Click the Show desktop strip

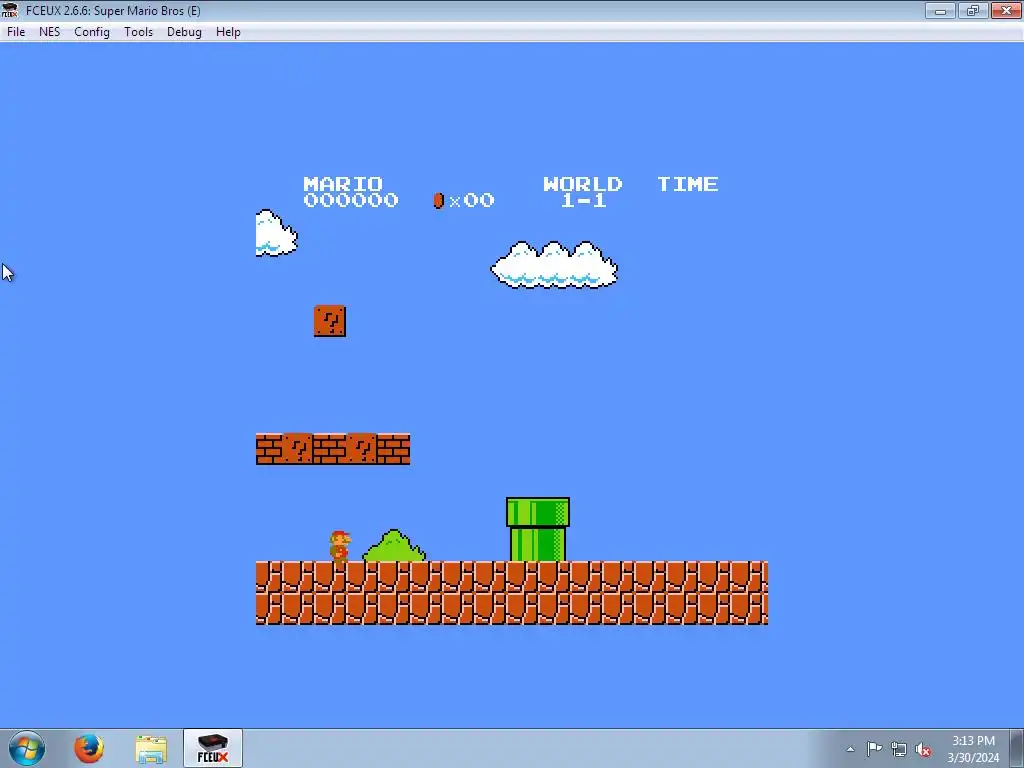tap(1017, 748)
